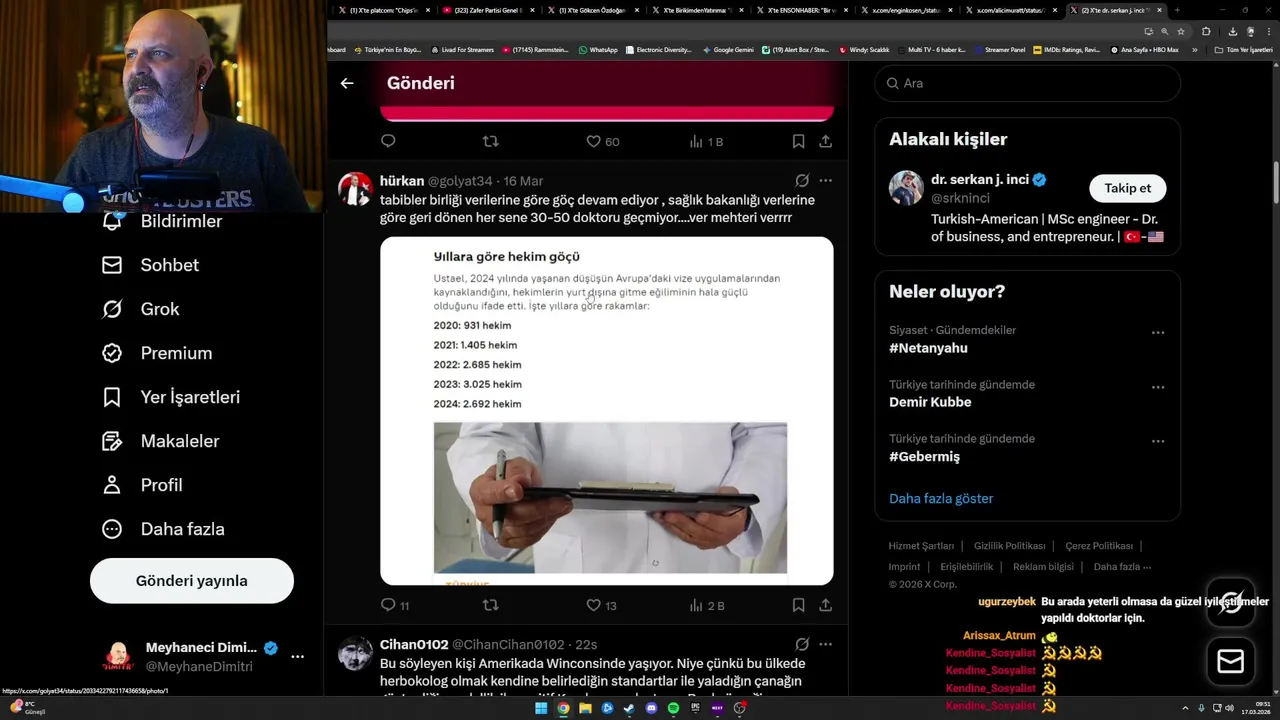Open Makaleler from the sidebar

tap(161, 441)
